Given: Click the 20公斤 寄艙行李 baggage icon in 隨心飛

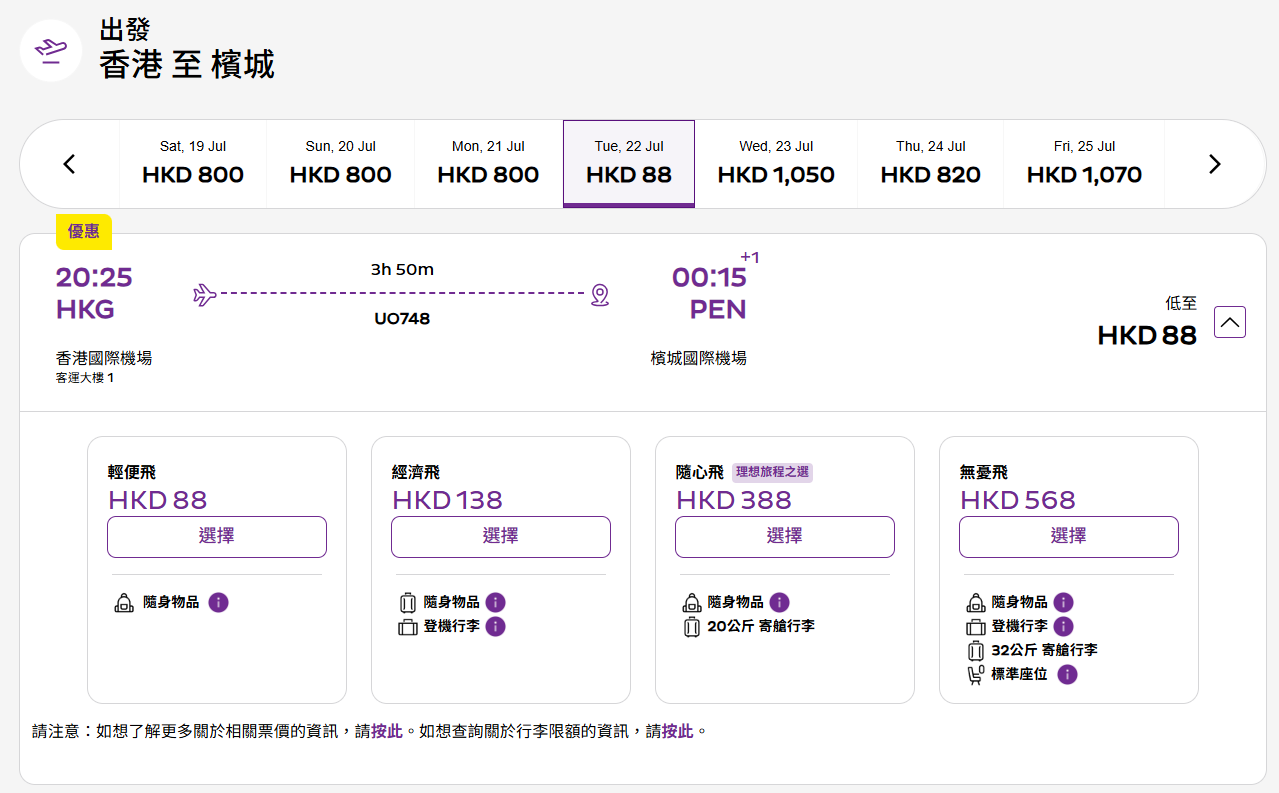Looking at the screenshot, I should (692, 626).
